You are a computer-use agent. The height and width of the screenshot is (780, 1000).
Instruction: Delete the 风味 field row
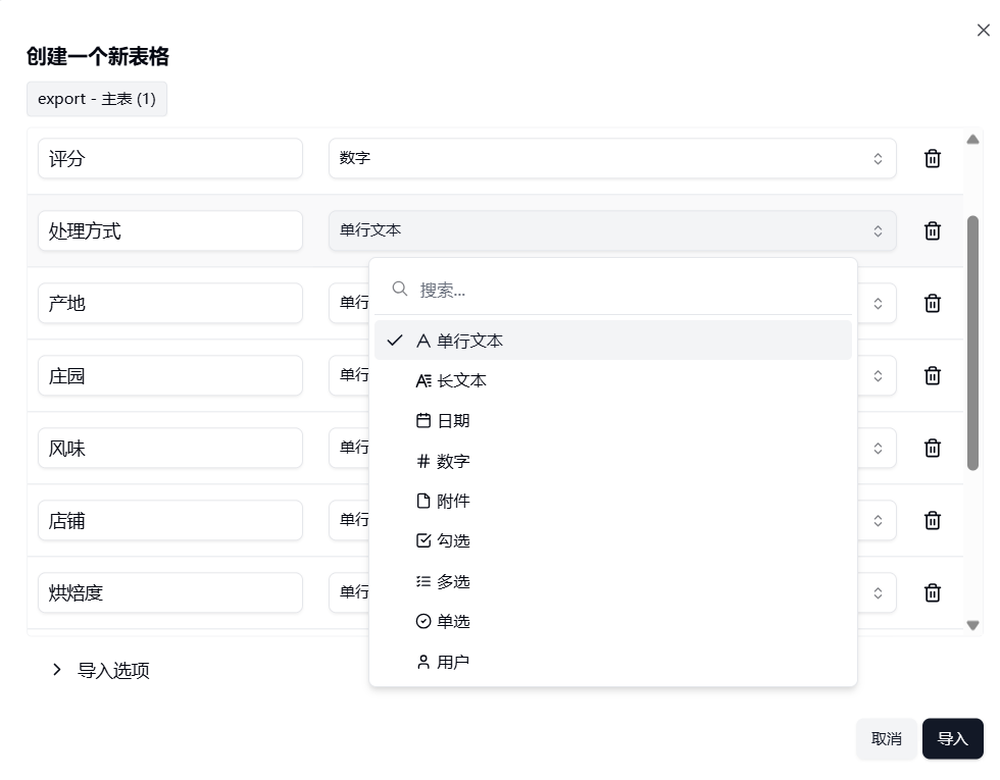coord(932,448)
